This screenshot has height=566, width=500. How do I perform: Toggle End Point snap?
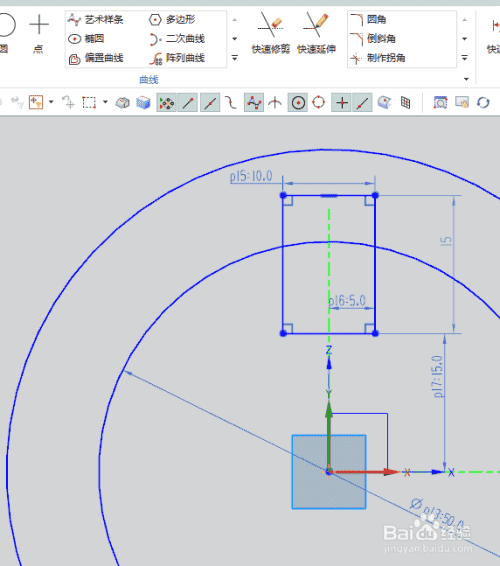click(x=188, y=103)
